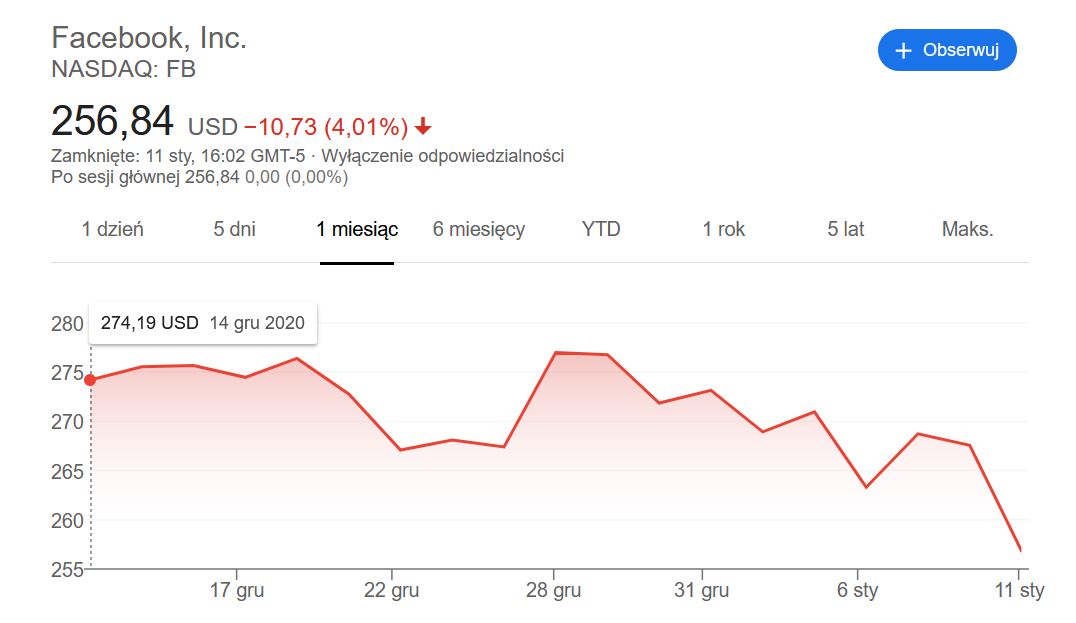Click the 17 gru axis date label
Screen dimensions: 1076x623
(237, 591)
